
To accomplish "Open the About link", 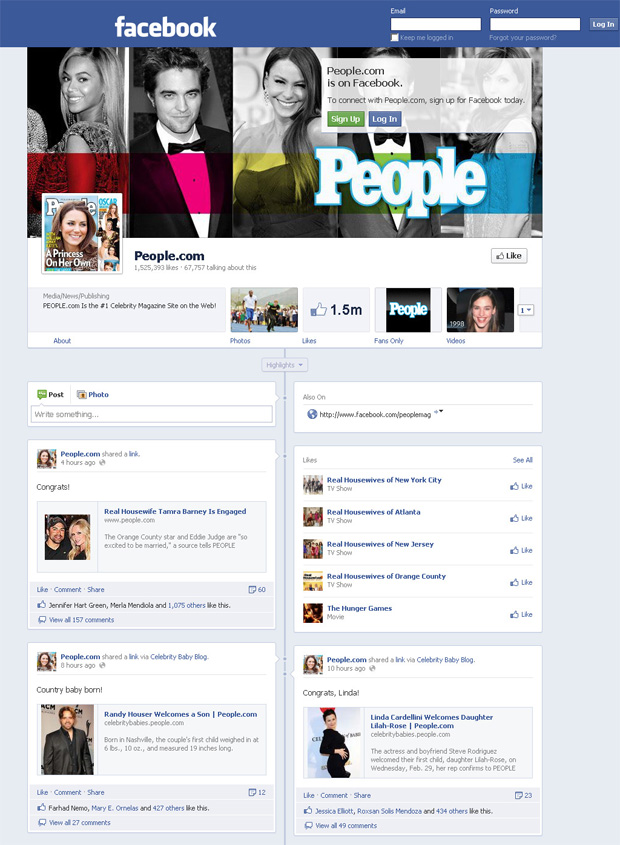I will point(62,341).
